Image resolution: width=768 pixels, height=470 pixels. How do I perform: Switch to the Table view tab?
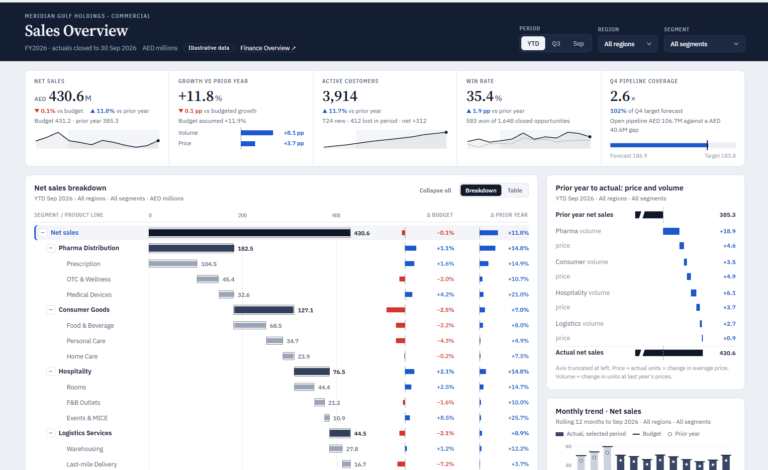[x=514, y=190]
